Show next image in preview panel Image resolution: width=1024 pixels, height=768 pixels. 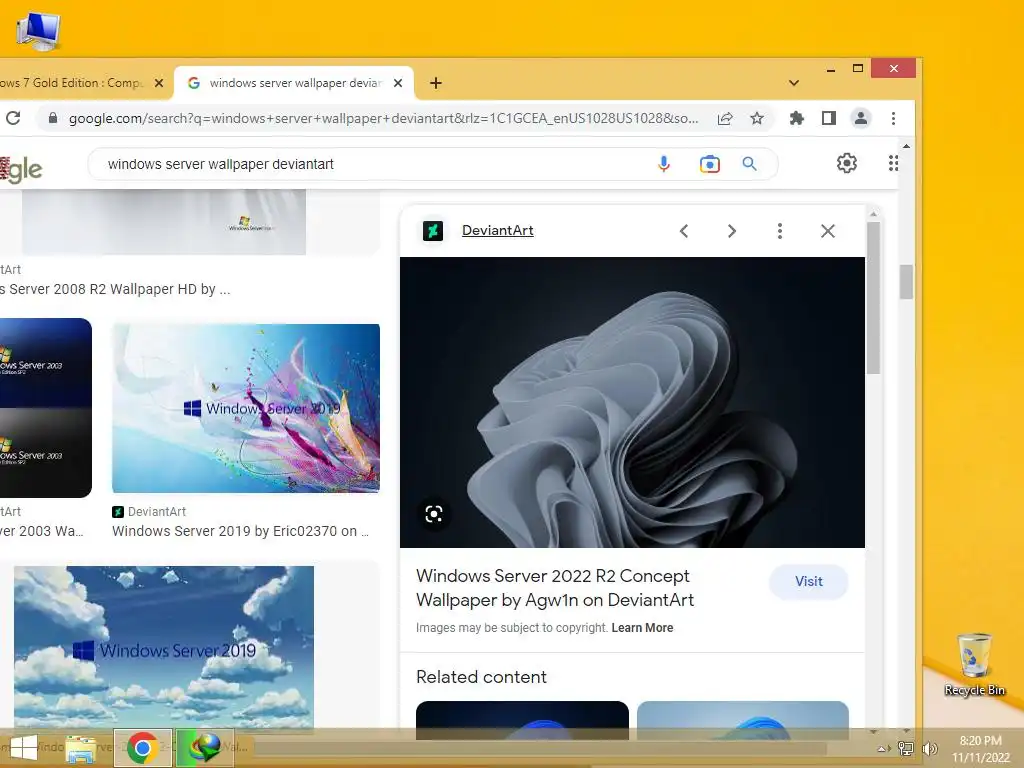click(731, 231)
